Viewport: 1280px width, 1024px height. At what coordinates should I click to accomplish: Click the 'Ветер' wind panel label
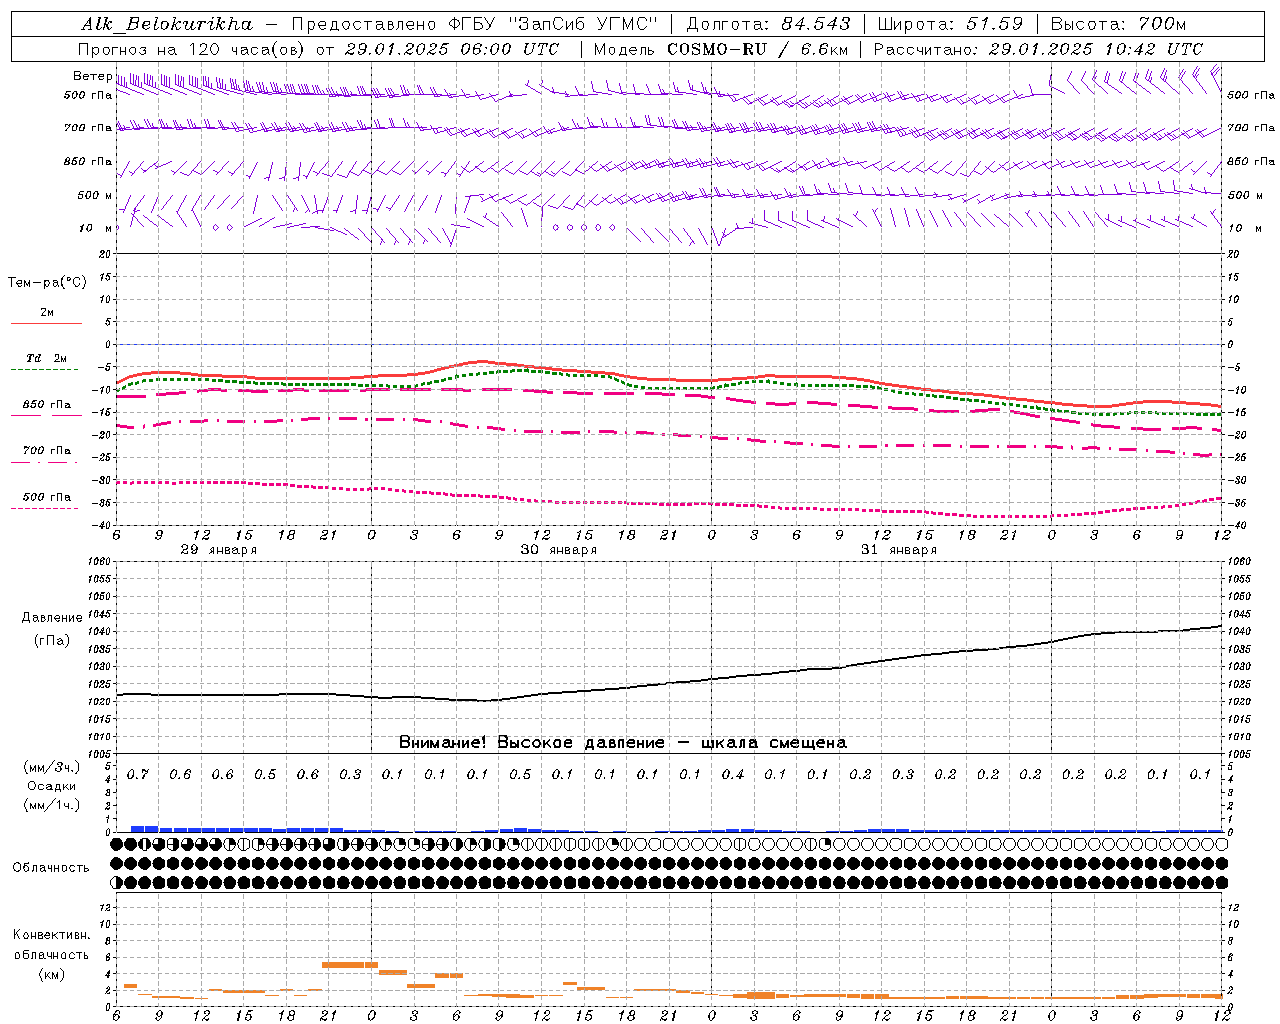point(92,76)
